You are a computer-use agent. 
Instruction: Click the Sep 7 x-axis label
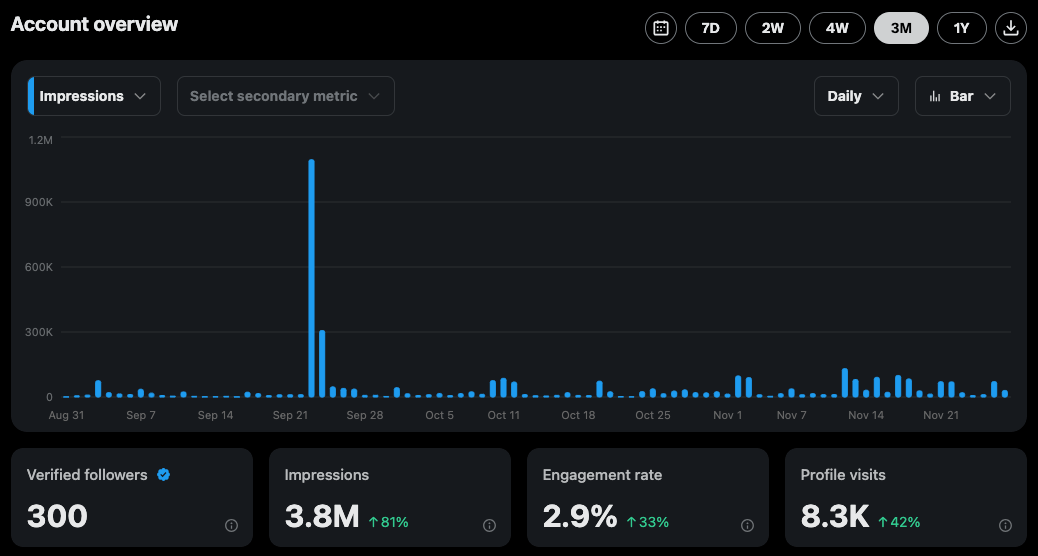140,415
